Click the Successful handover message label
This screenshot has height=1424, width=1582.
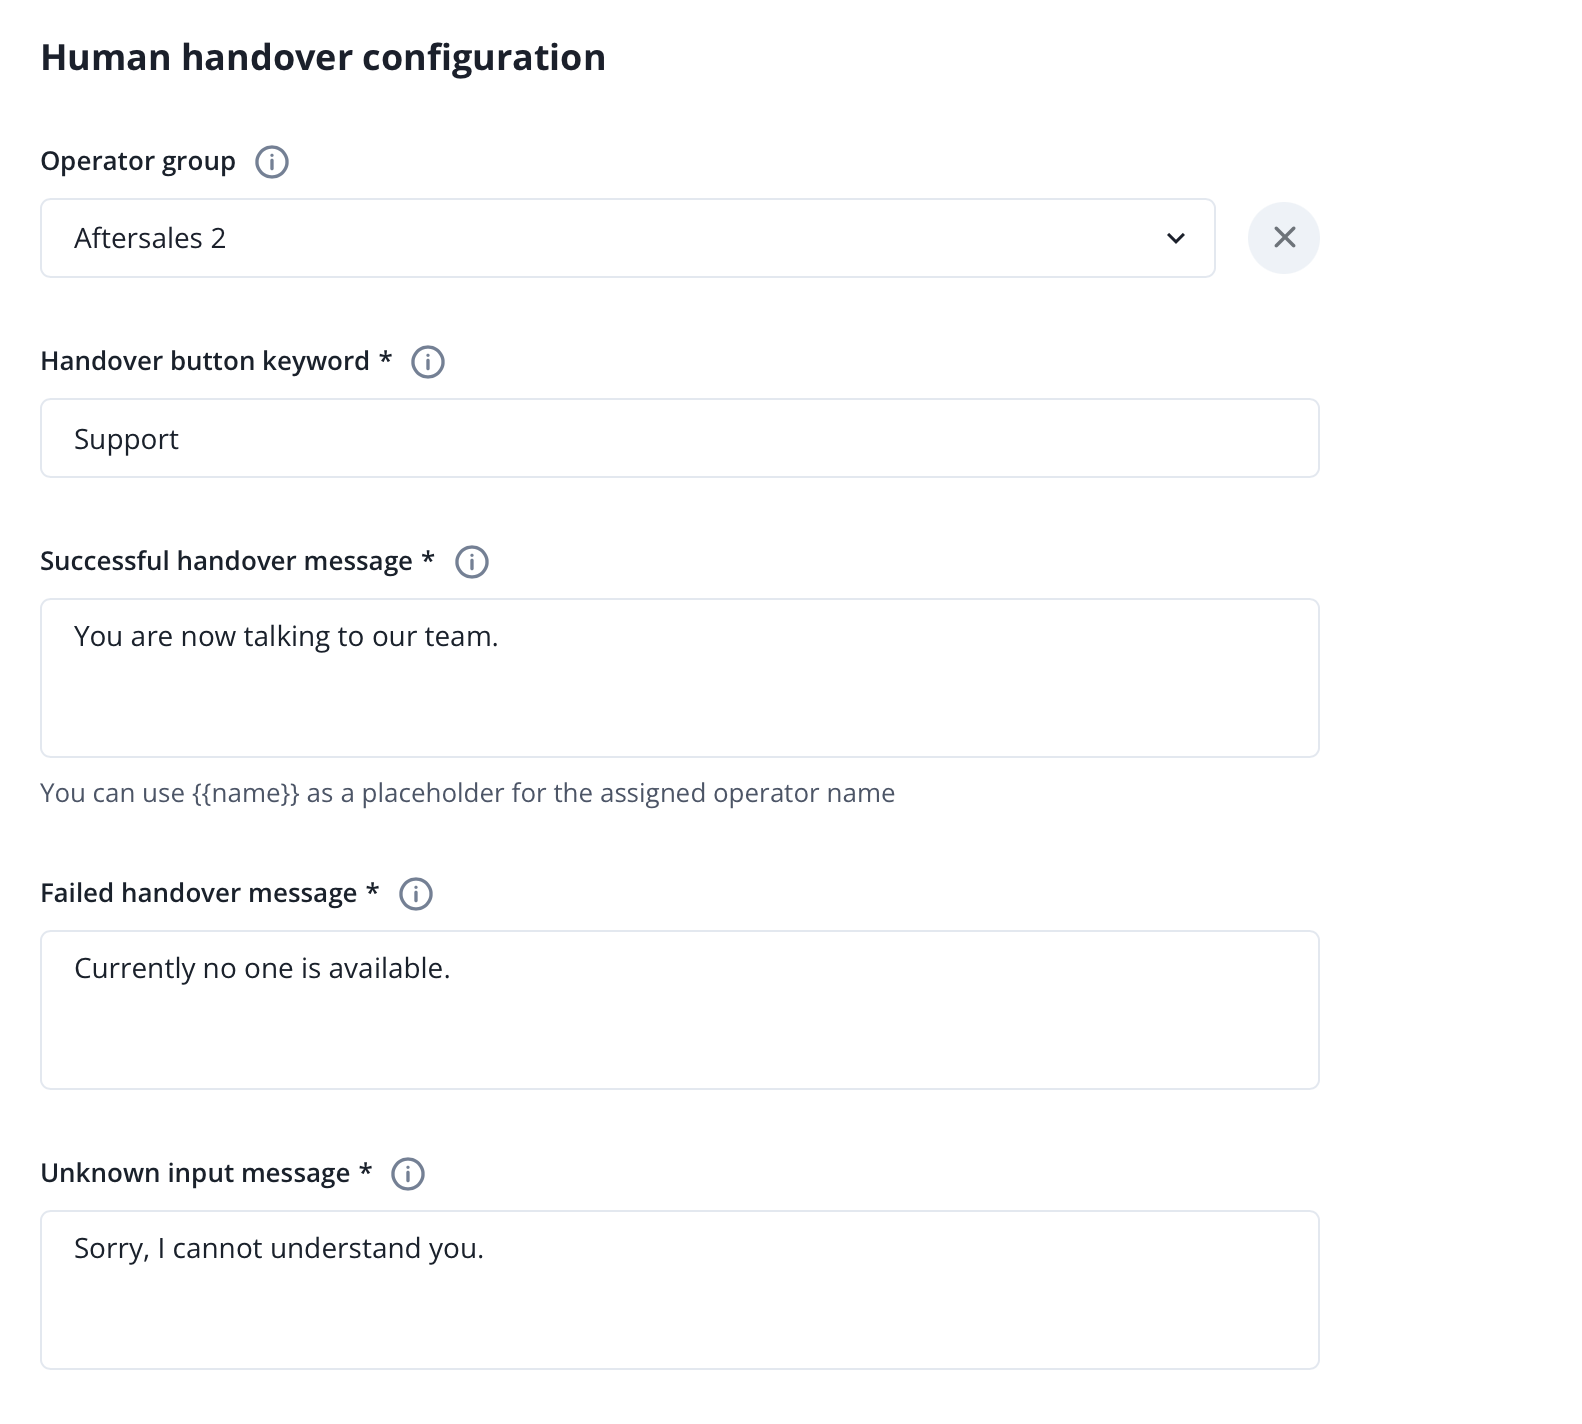coord(226,562)
